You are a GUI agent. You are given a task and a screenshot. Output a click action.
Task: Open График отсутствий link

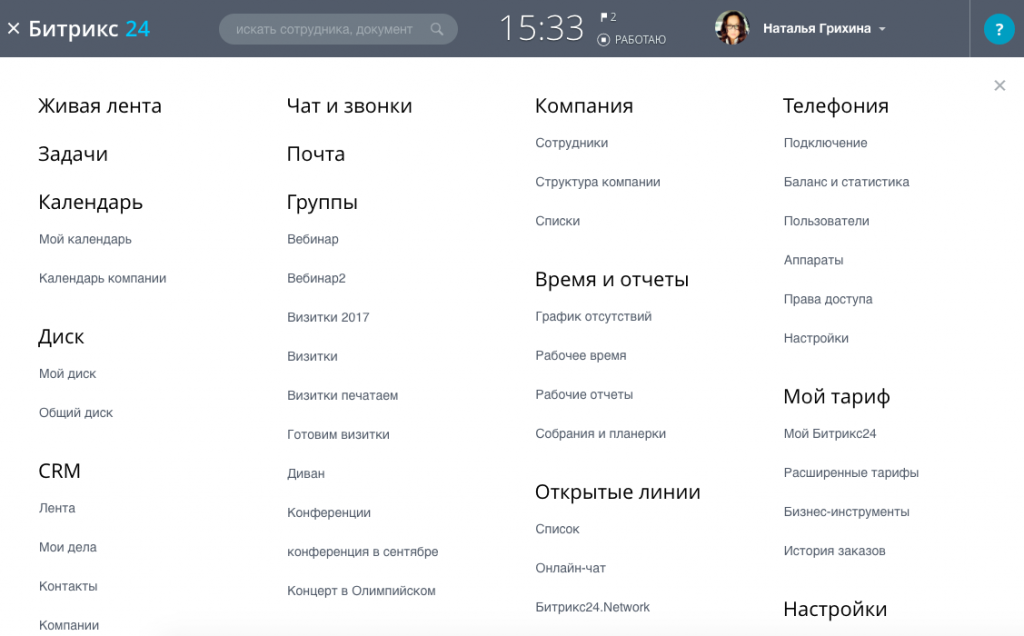pyautogui.click(x=593, y=317)
